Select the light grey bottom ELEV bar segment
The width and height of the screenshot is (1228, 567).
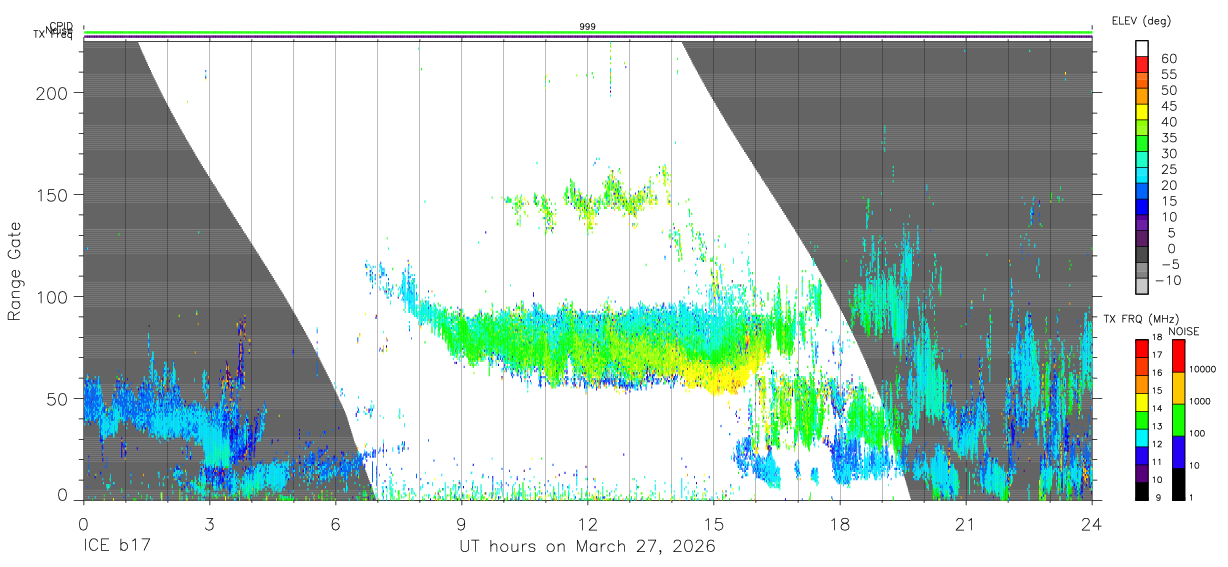tap(1143, 287)
